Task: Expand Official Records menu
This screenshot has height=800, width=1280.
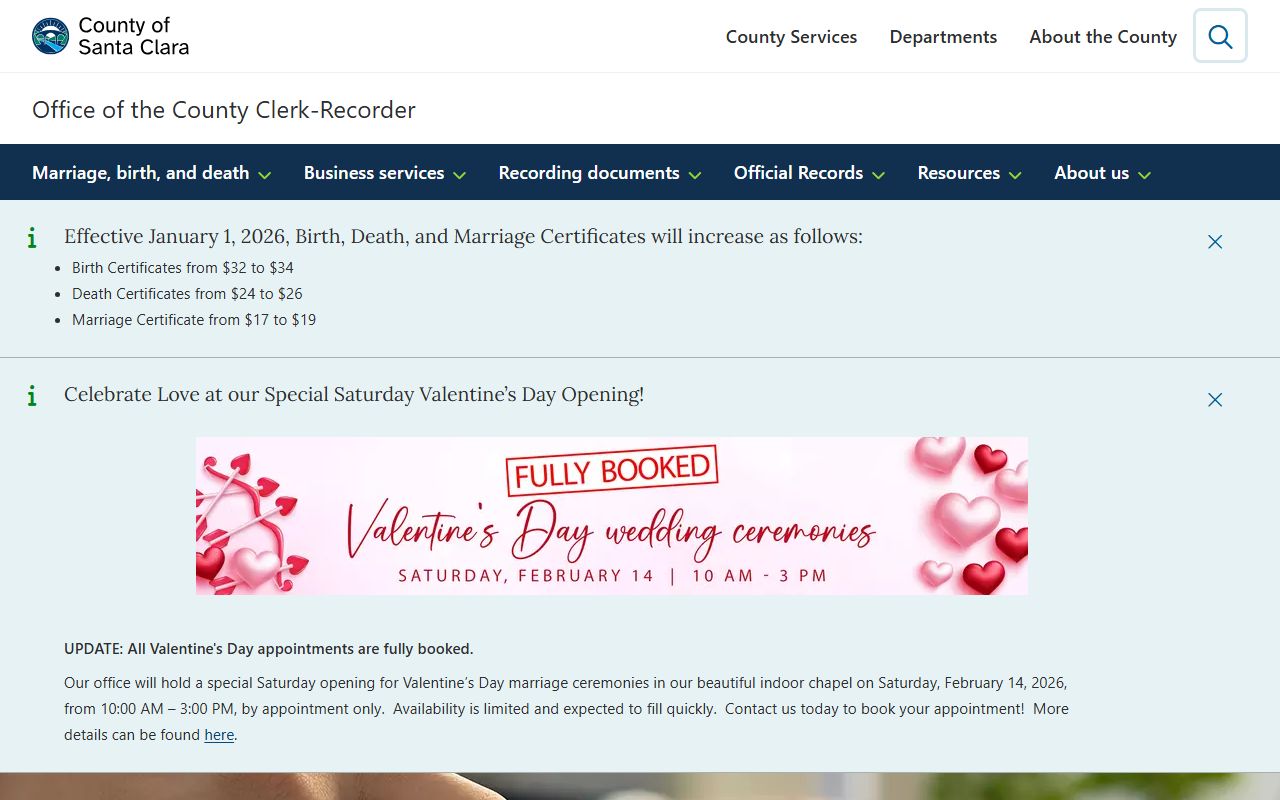Action: tap(809, 173)
